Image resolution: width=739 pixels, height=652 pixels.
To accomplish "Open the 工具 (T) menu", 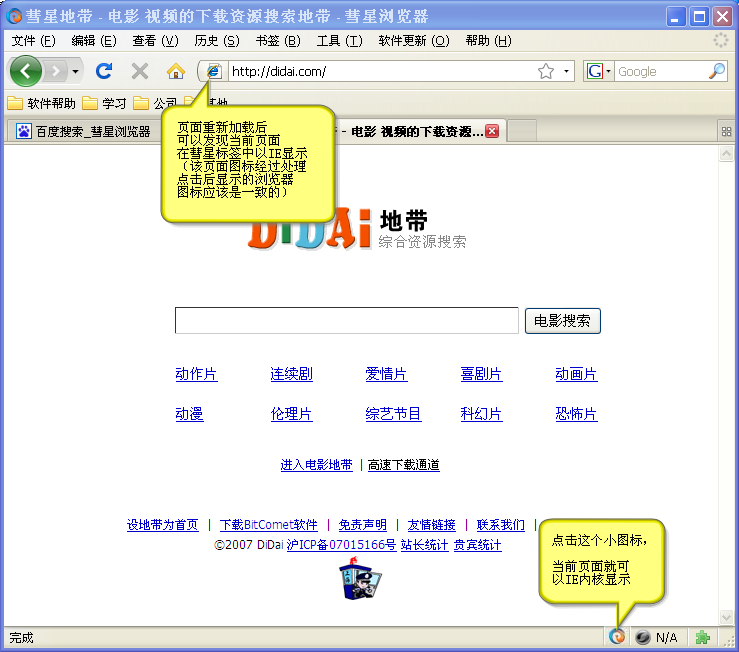I will click(339, 41).
